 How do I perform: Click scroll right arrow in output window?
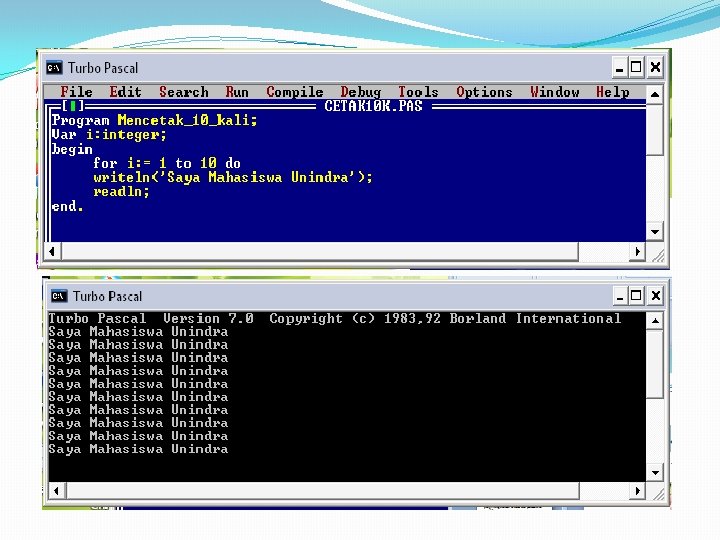click(637, 491)
